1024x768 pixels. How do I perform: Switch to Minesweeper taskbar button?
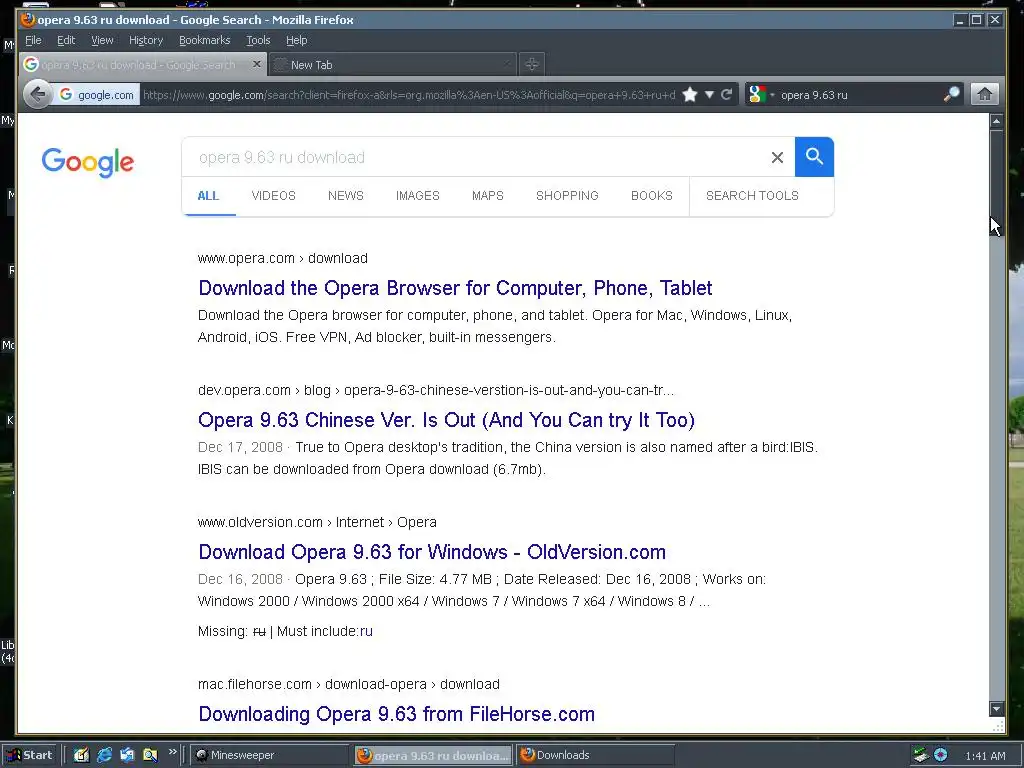click(271, 755)
